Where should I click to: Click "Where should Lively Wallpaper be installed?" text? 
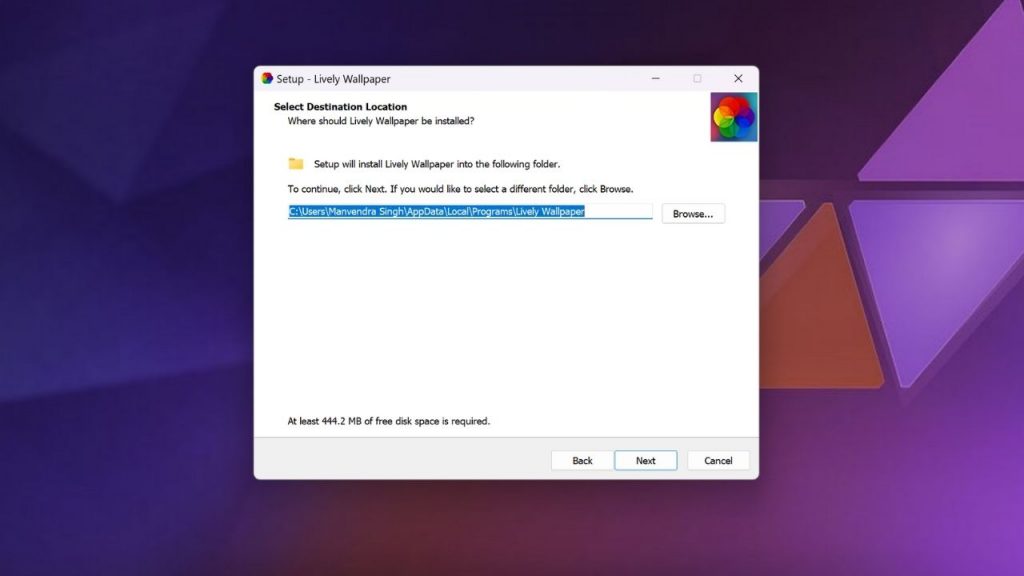(381, 121)
